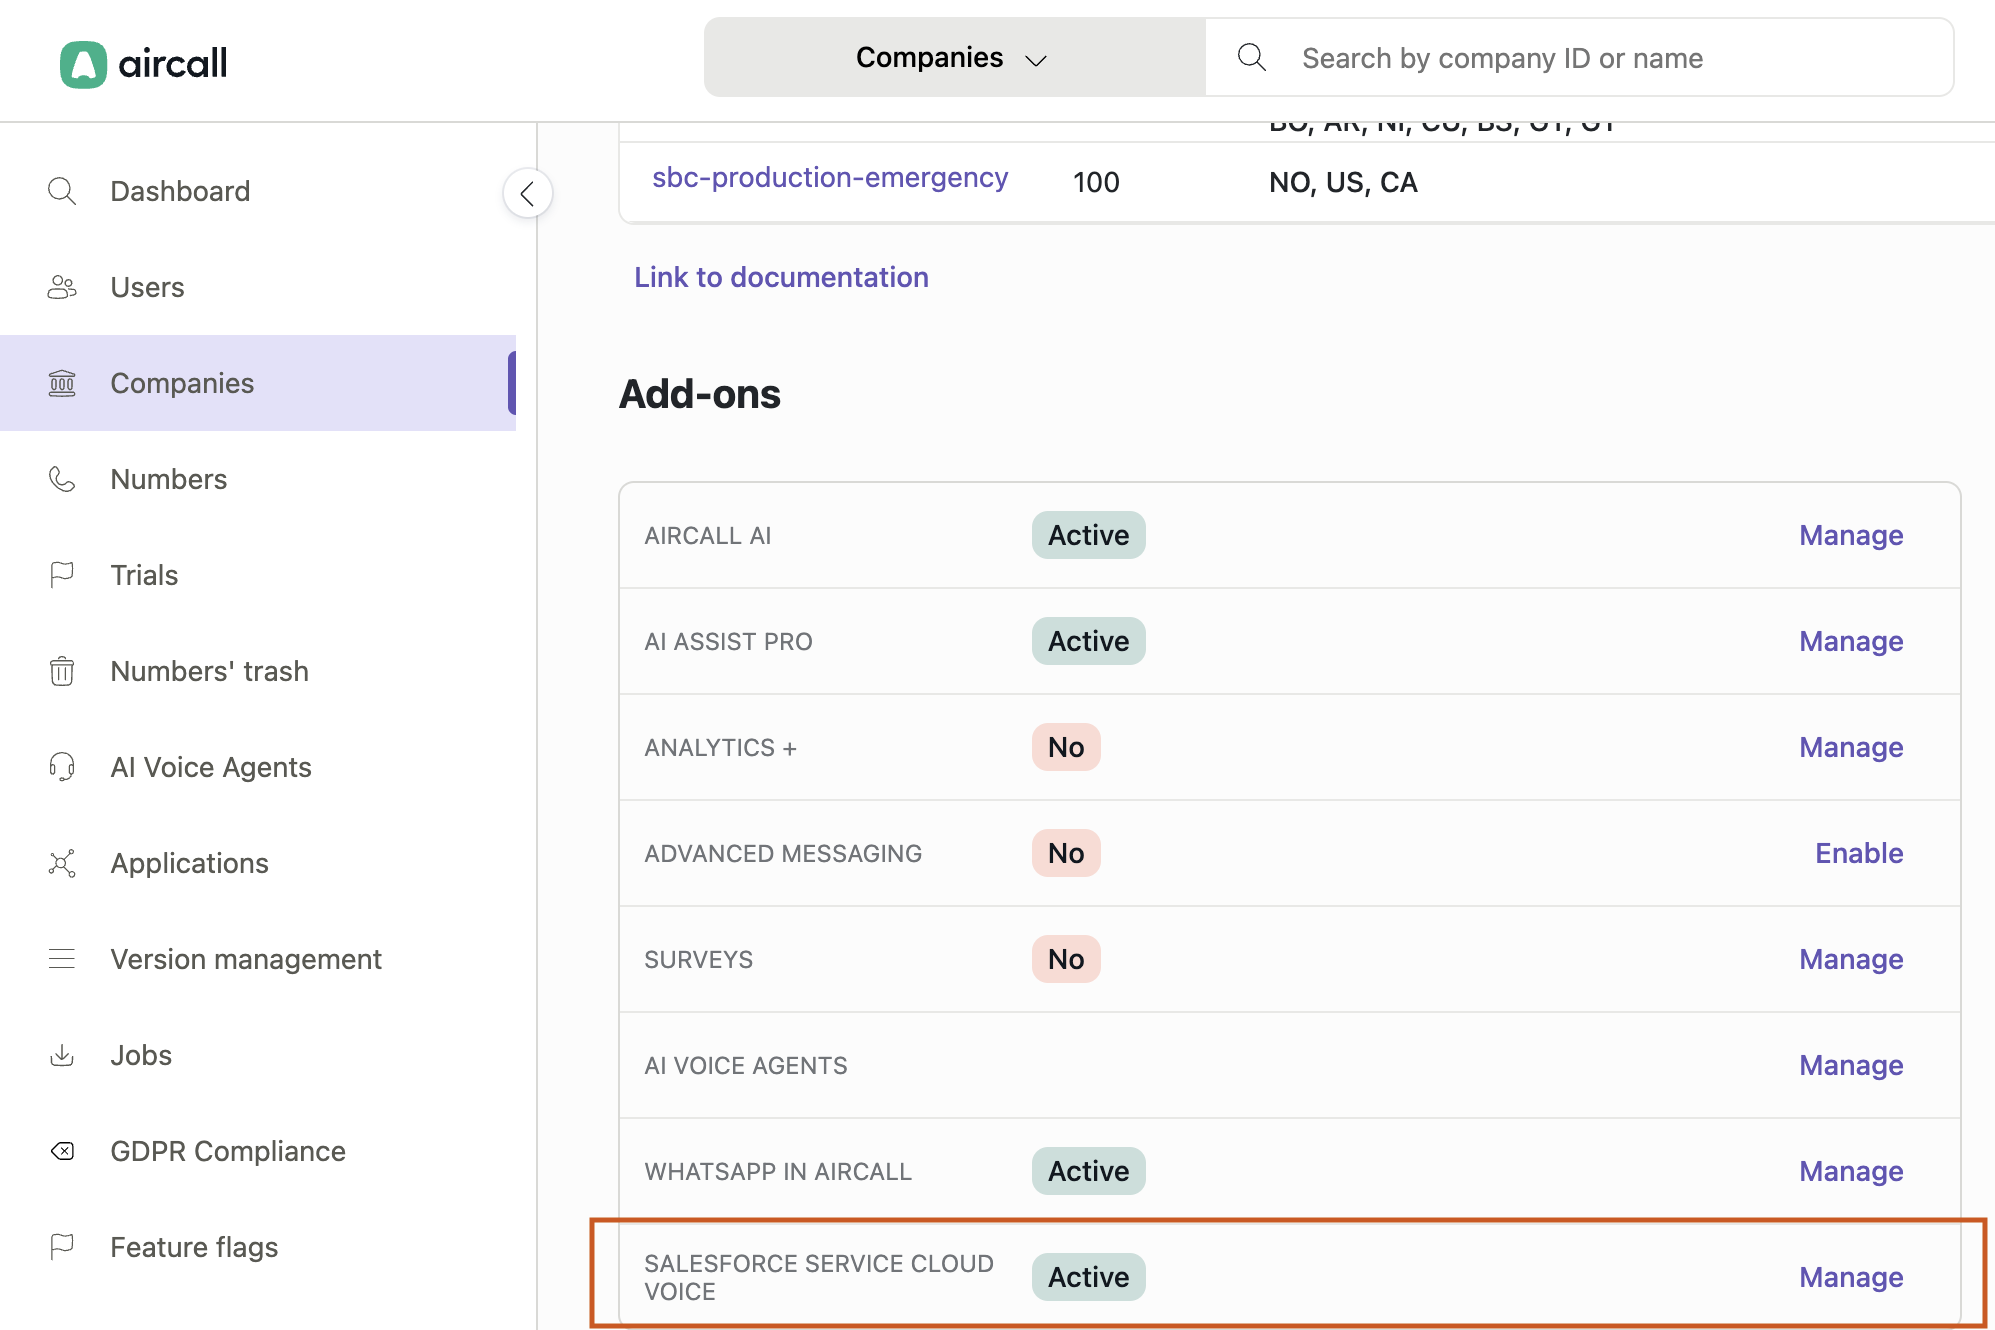1995x1330 pixels.
Task: Open AI Voice Agents in the sidebar
Action: 258,767
